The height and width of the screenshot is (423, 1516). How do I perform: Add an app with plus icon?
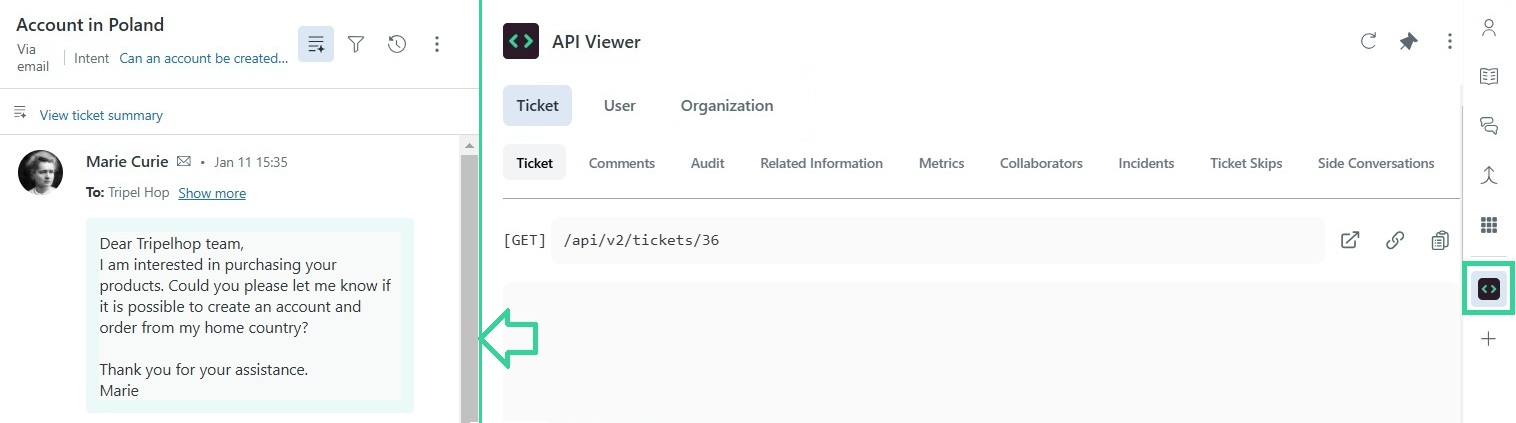click(1489, 339)
